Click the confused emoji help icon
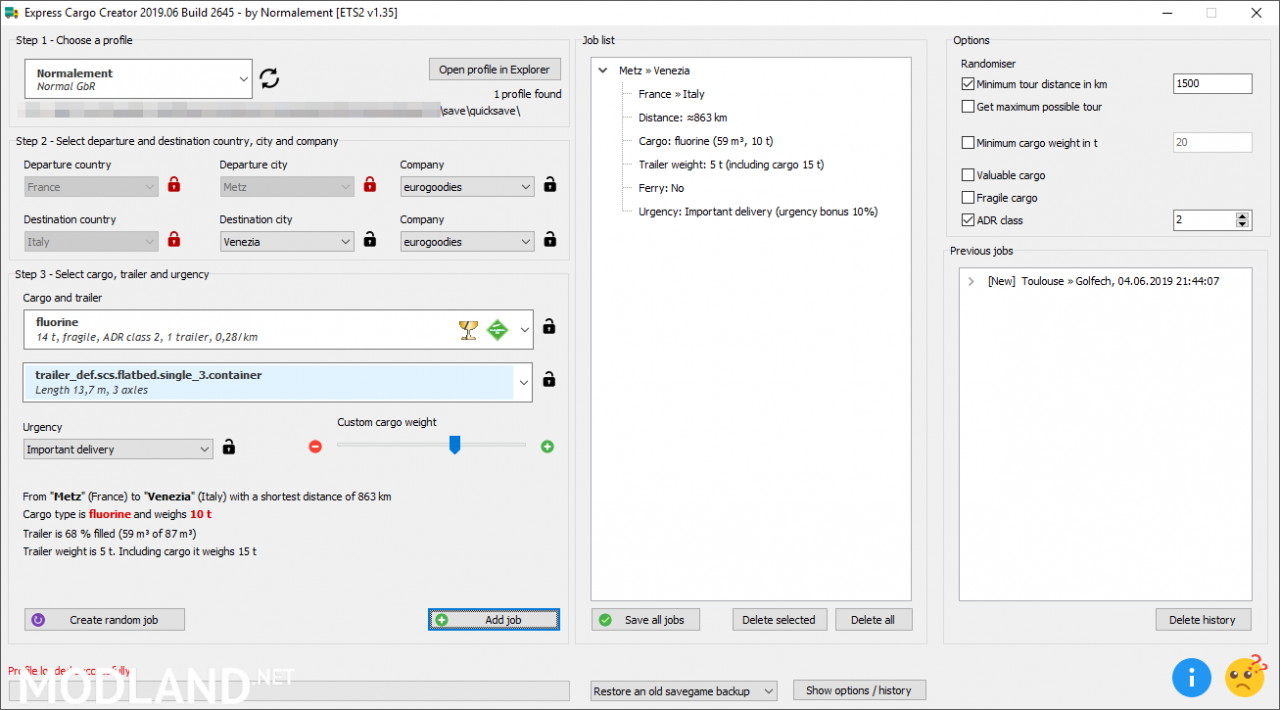The image size is (1280, 710). click(x=1246, y=676)
